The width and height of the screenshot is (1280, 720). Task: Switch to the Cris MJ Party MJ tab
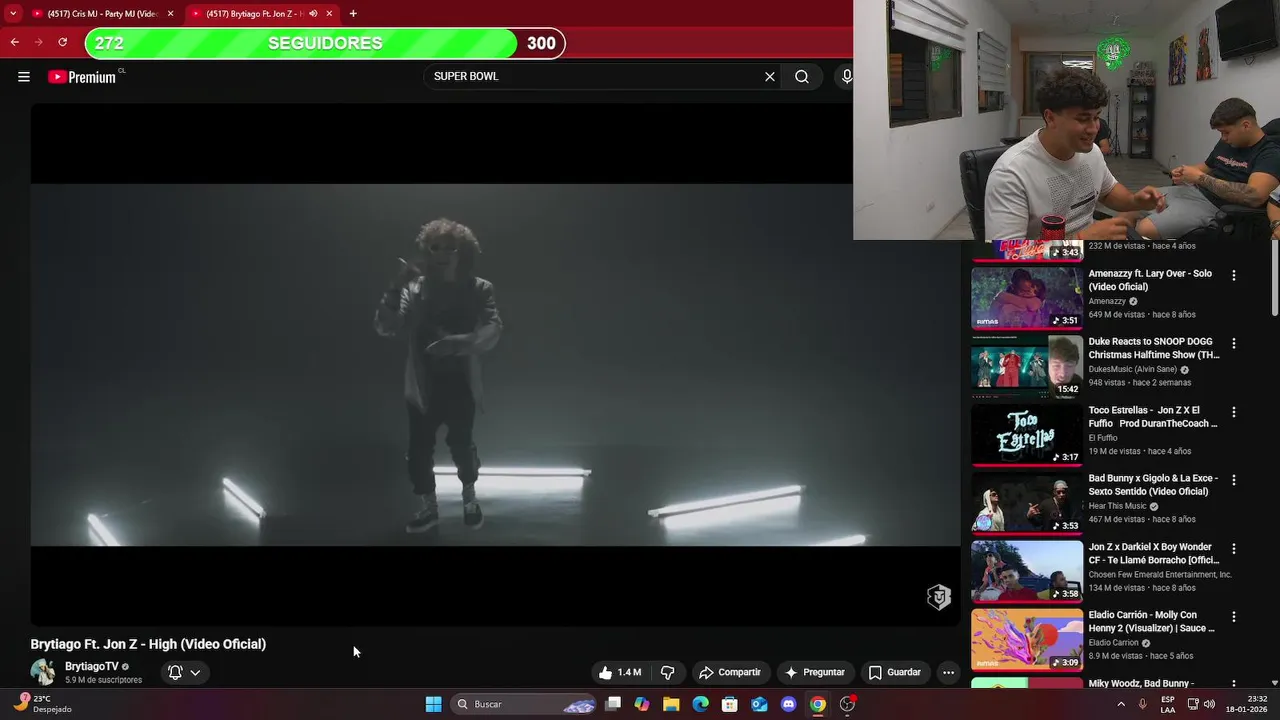(100, 14)
